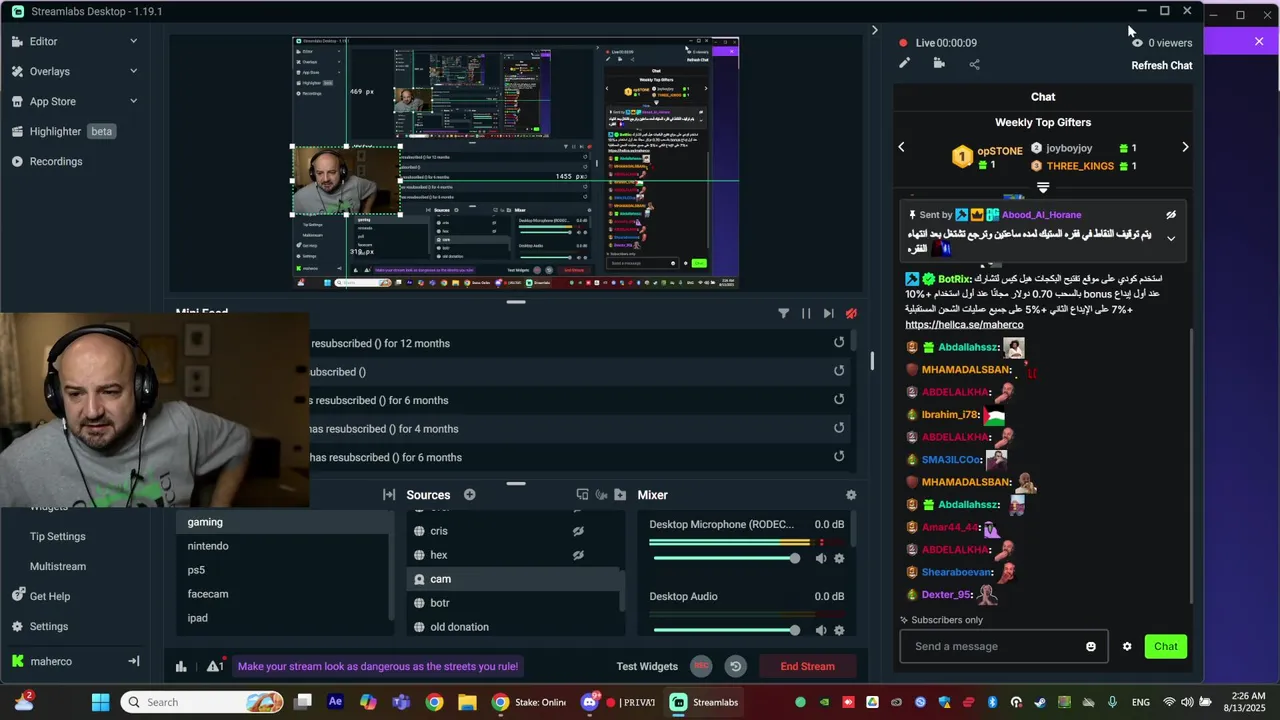Add a new source with plus icon
Image resolution: width=1280 pixels, height=720 pixels.
[469, 495]
